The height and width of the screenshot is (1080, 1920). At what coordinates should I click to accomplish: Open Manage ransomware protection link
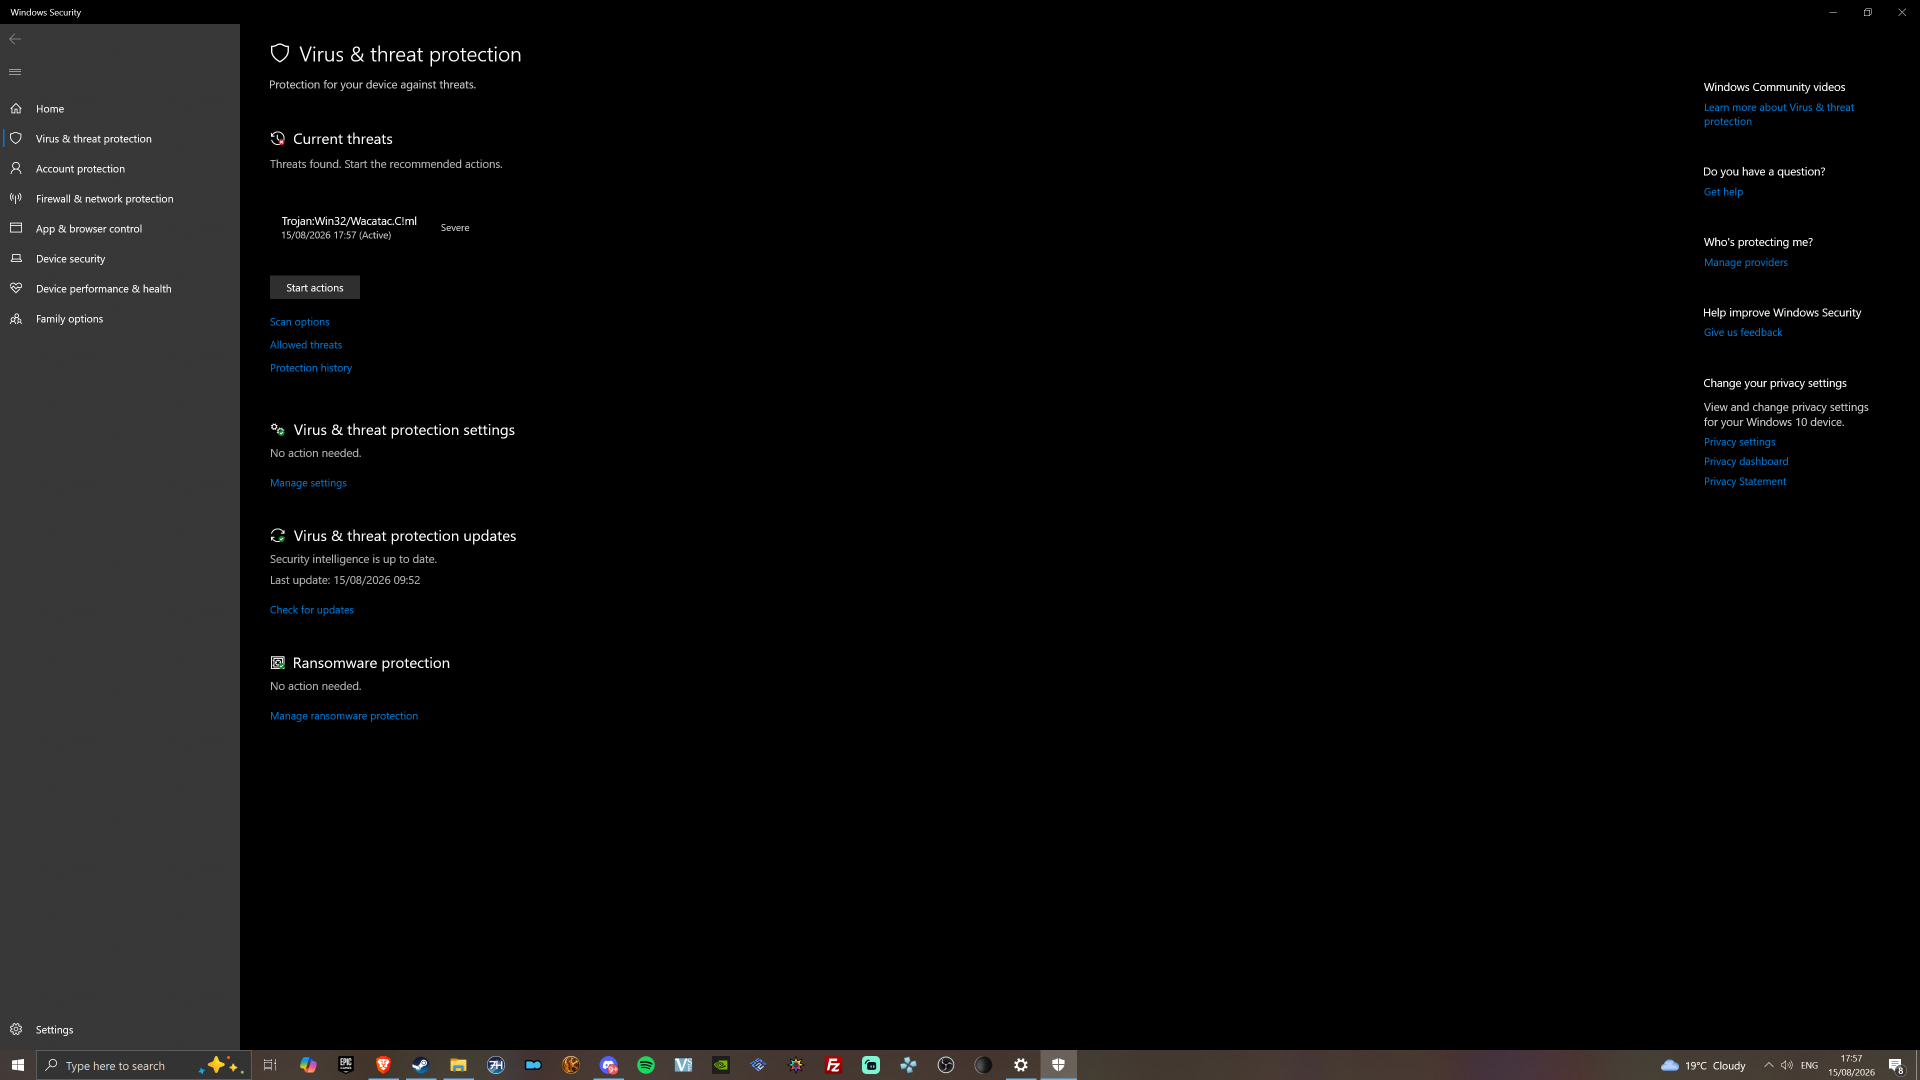tap(344, 715)
